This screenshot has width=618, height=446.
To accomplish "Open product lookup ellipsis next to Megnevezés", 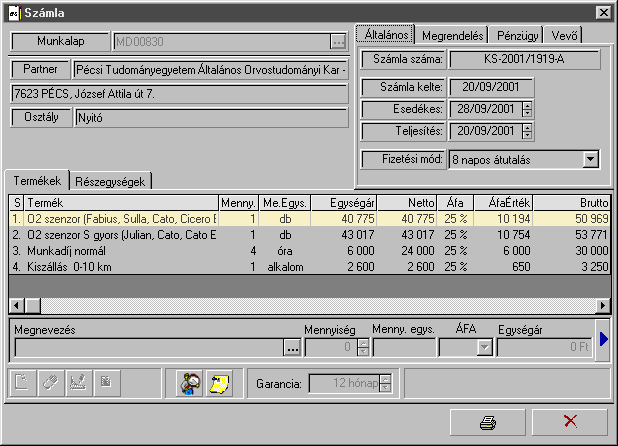I will pos(292,348).
